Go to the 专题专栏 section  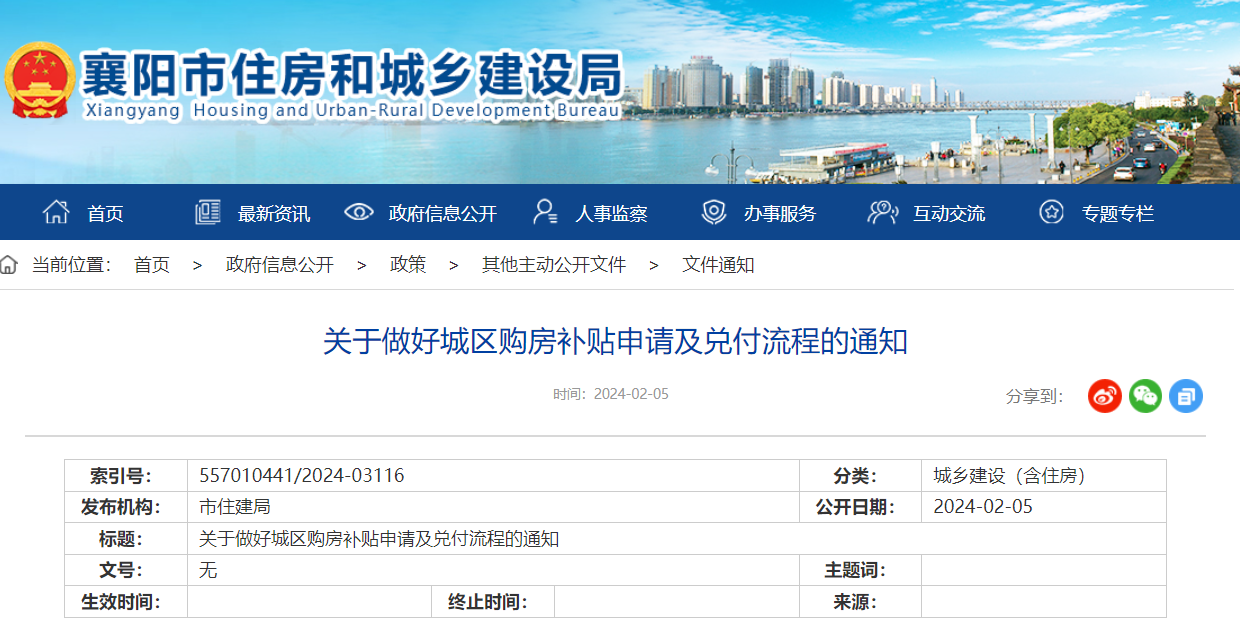(x=1117, y=213)
